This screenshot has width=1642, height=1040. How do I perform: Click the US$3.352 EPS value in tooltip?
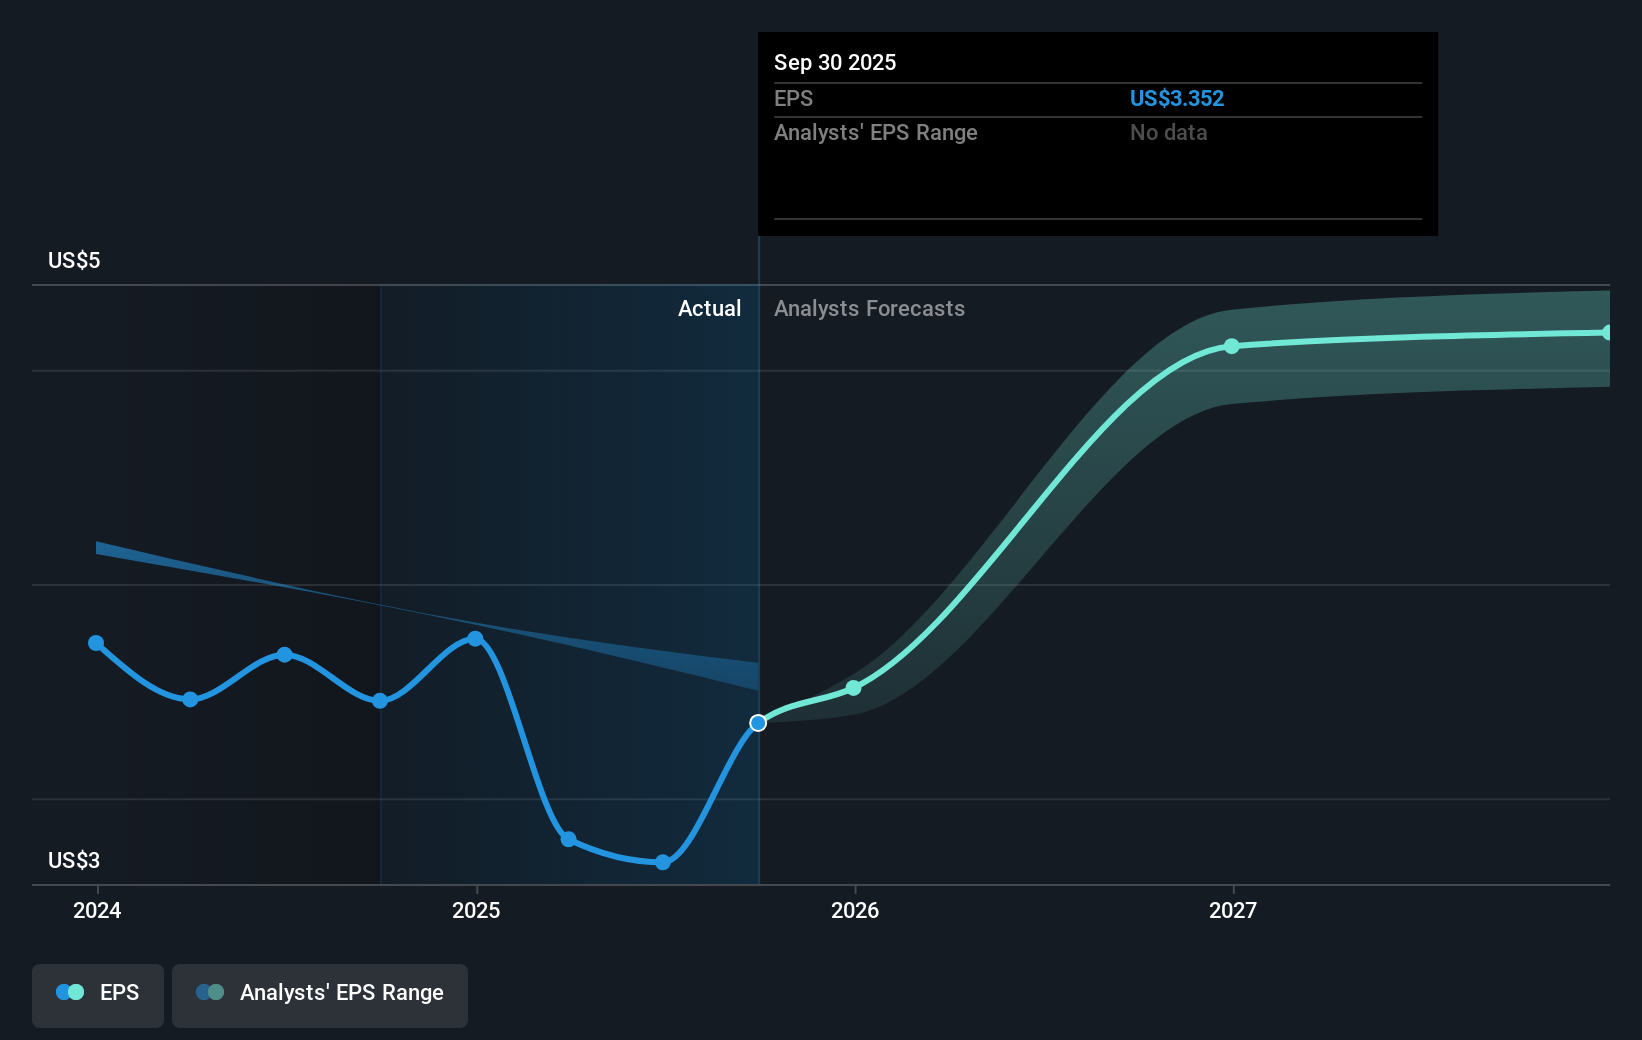point(1176,99)
